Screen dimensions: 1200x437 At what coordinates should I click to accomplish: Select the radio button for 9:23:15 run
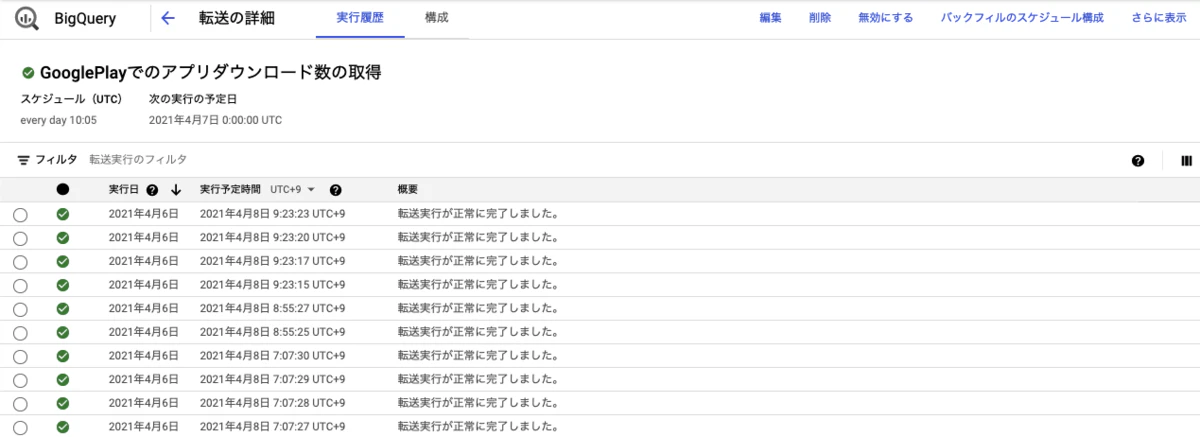point(21,285)
